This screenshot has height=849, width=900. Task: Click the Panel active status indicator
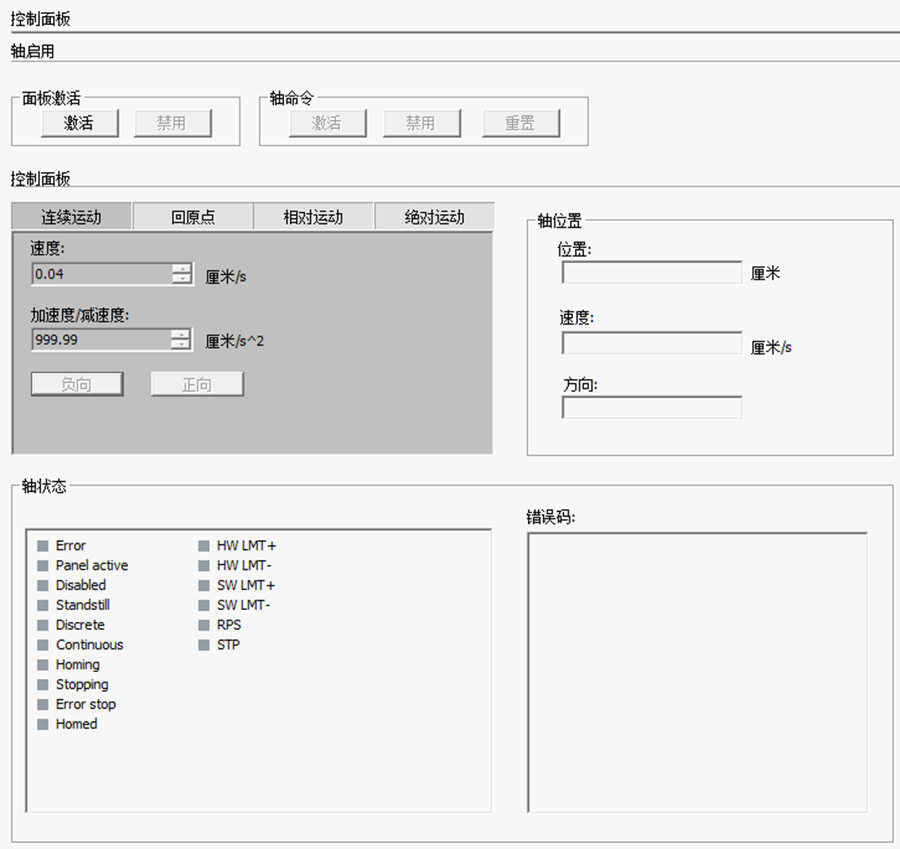[x=42, y=566]
